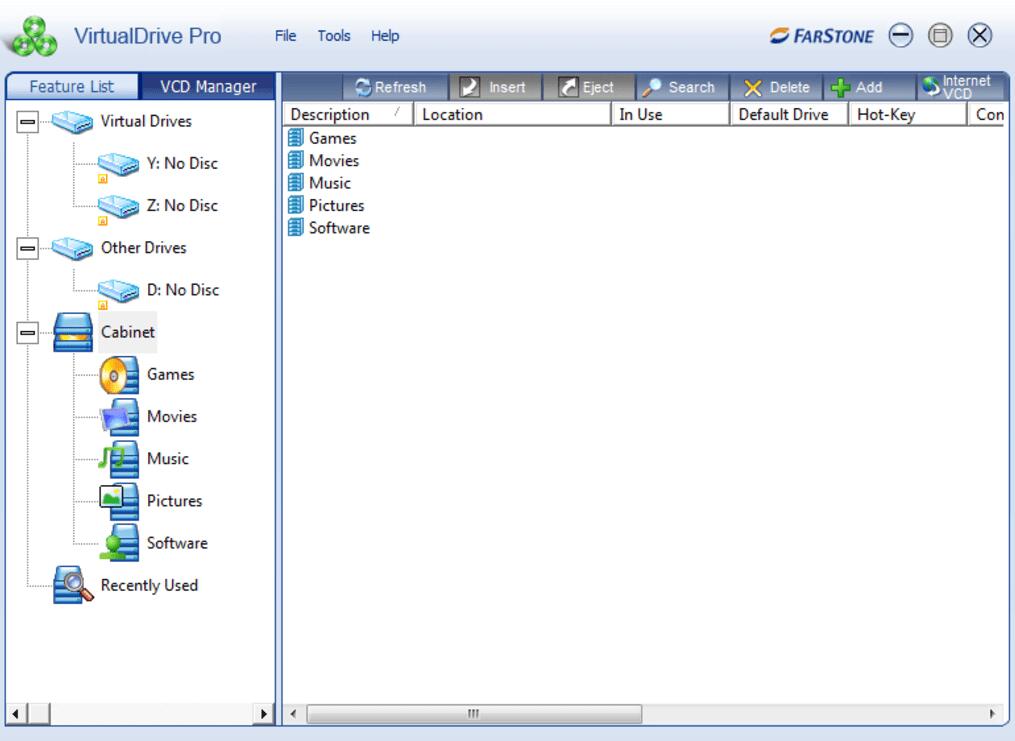This screenshot has width=1015, height=741.
Task: Click the Delete X icon
Action: [x=752, y=87]
